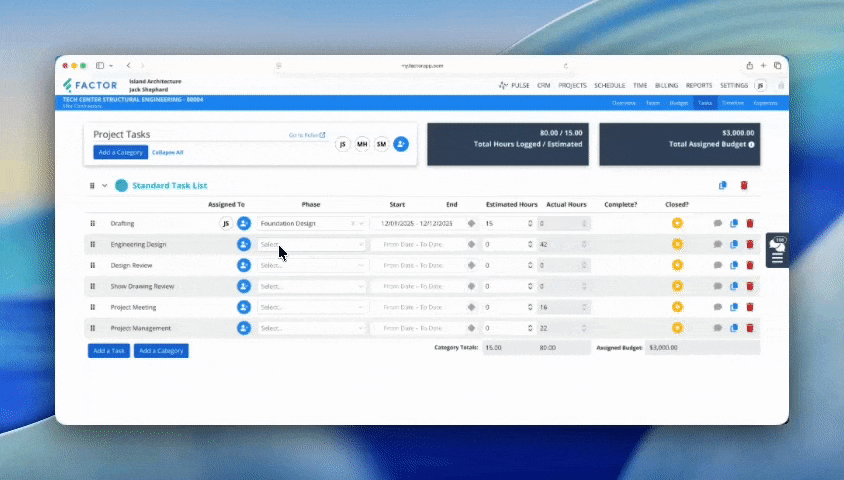
Task: Click Safari address bar
Action: click(422, 66)
